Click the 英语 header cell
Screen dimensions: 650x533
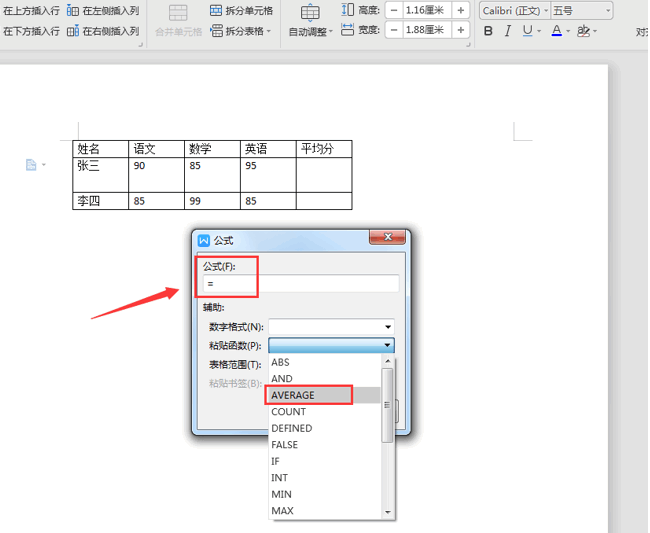(x=268, y=149)
